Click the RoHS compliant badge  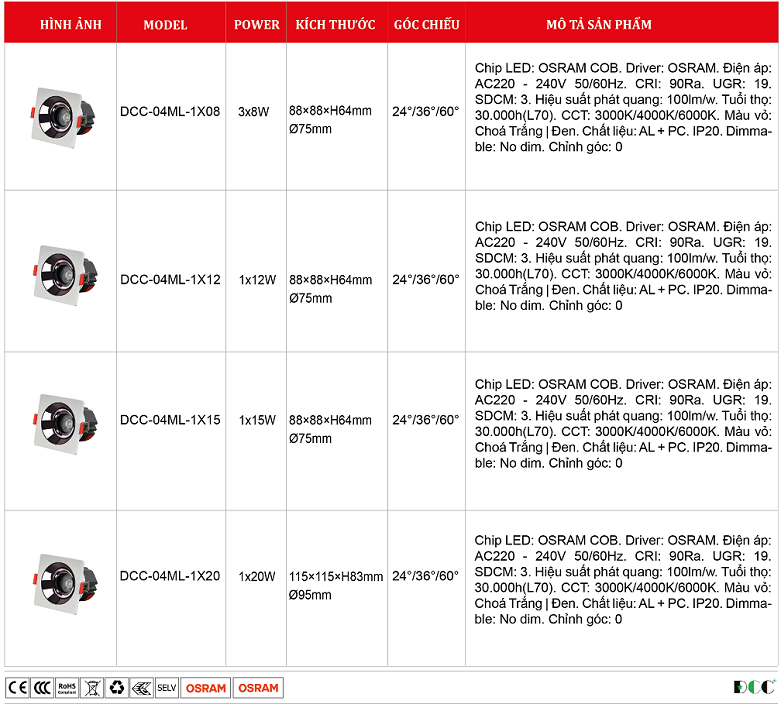[x=67, y=688]
